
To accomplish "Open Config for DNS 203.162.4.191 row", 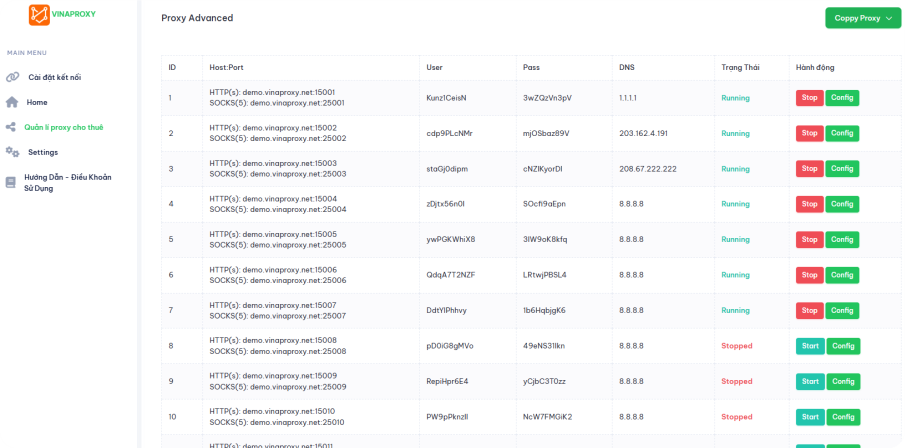I will click(842, 133).
